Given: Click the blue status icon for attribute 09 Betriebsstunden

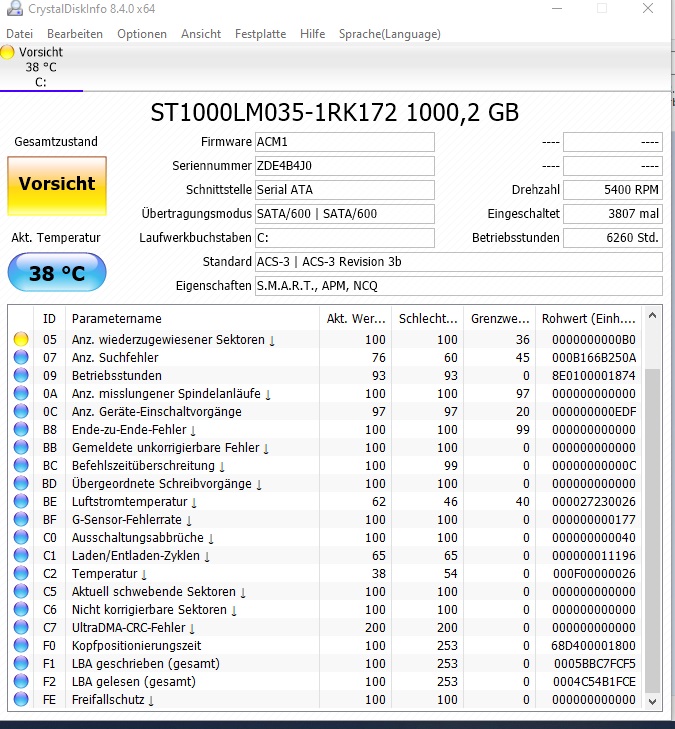Looking at the screenshot, I should tap(21, 375).
